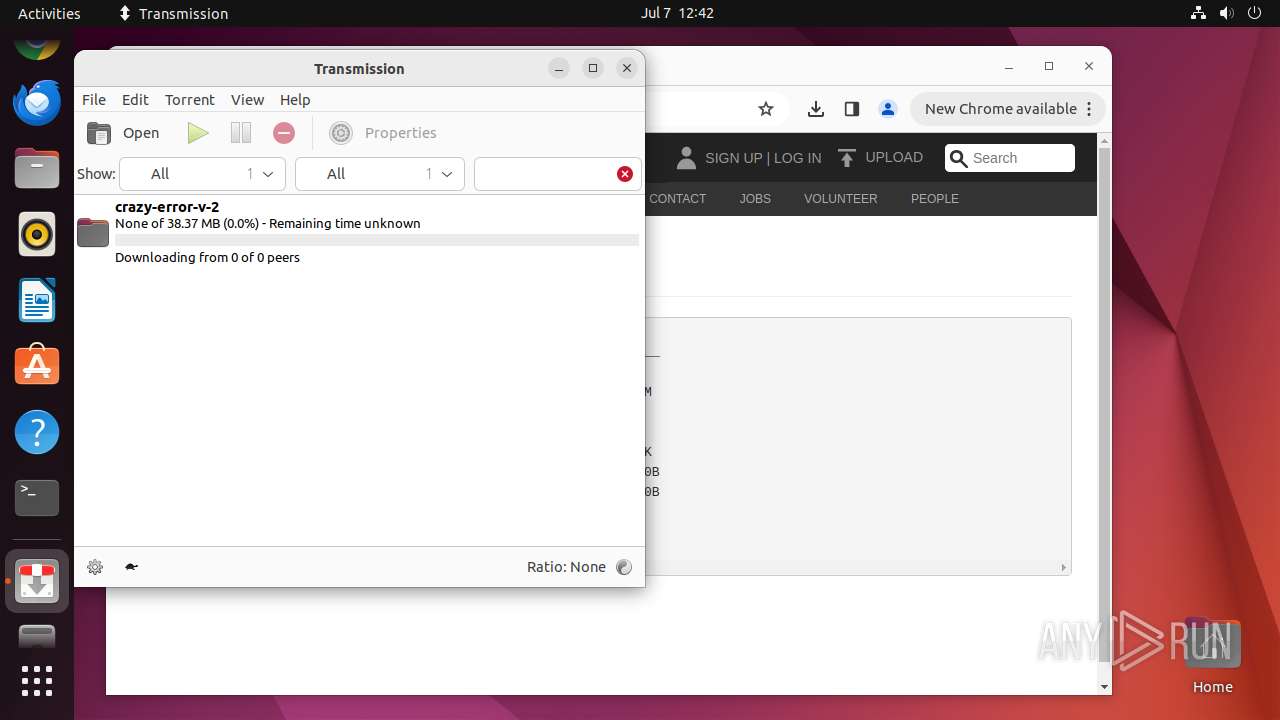
Task: Click the UPLOAD link on webpage
Action: (881, 158)
